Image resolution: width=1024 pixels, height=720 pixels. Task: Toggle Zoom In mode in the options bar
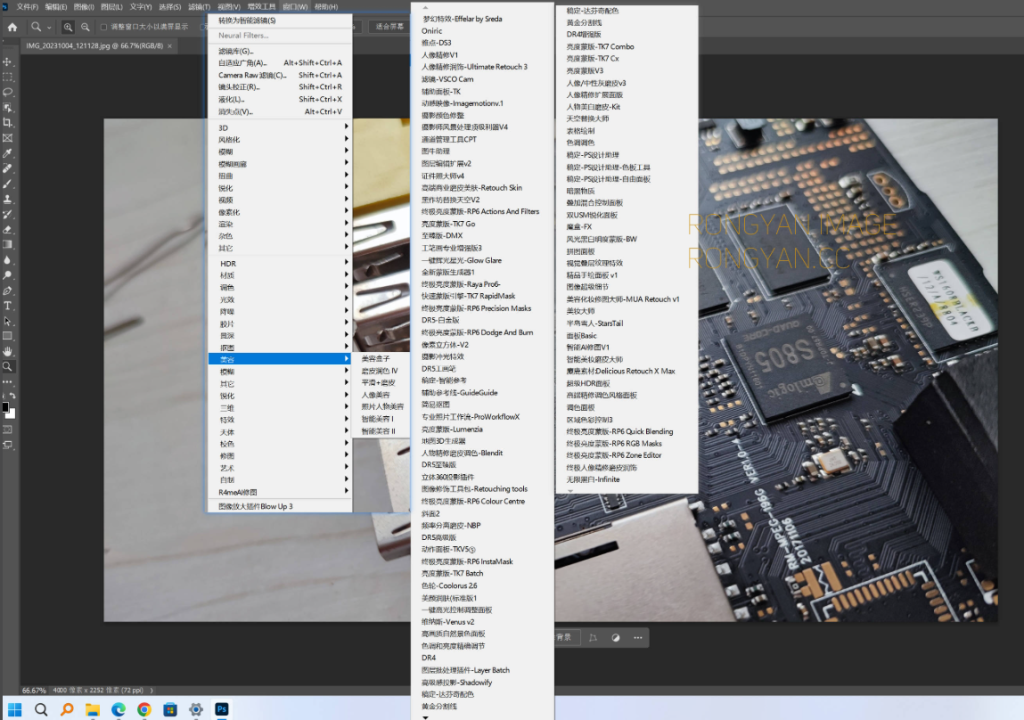67,27
